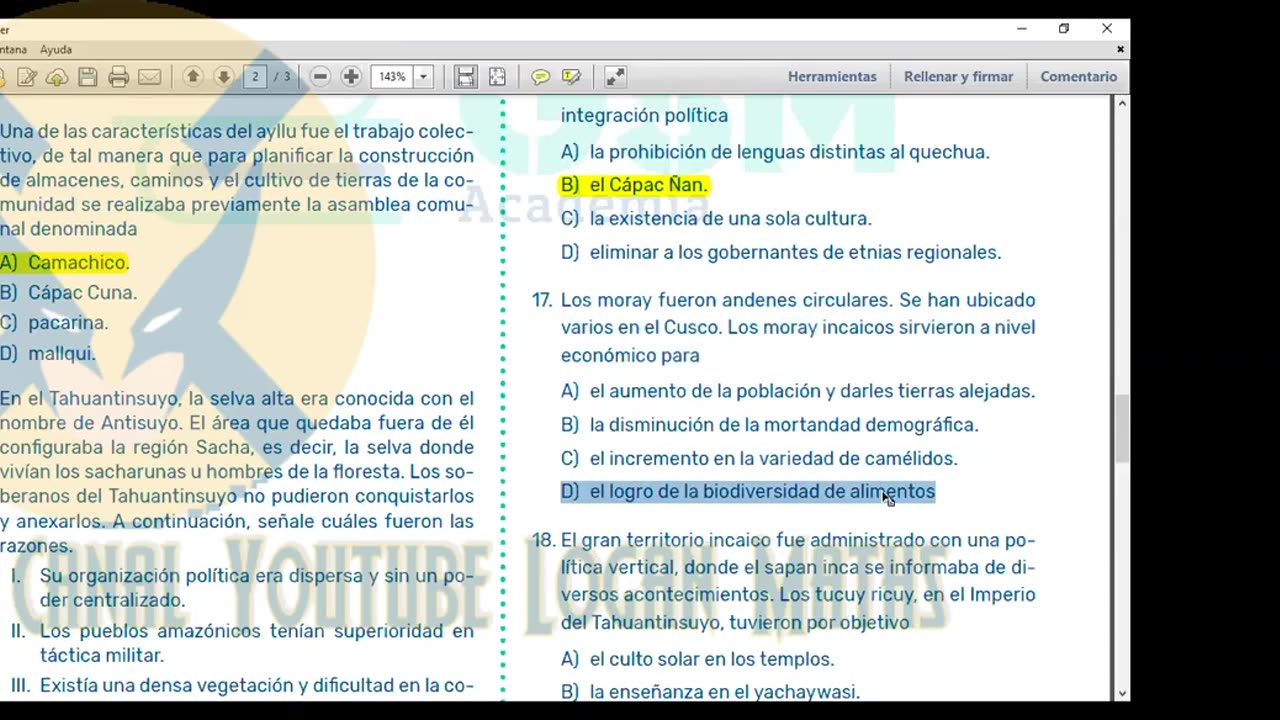
Task: Click option 'C) el incremento en la variedad de camélidos.'
Action: point(759,459)
